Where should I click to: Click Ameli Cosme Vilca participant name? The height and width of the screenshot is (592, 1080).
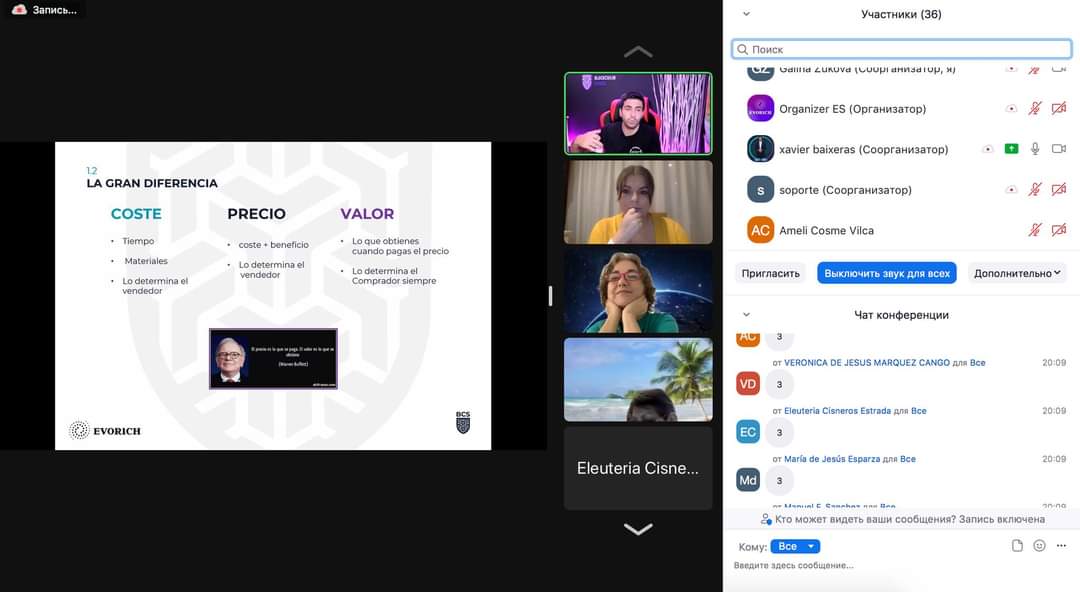click(x=826, y=230)
